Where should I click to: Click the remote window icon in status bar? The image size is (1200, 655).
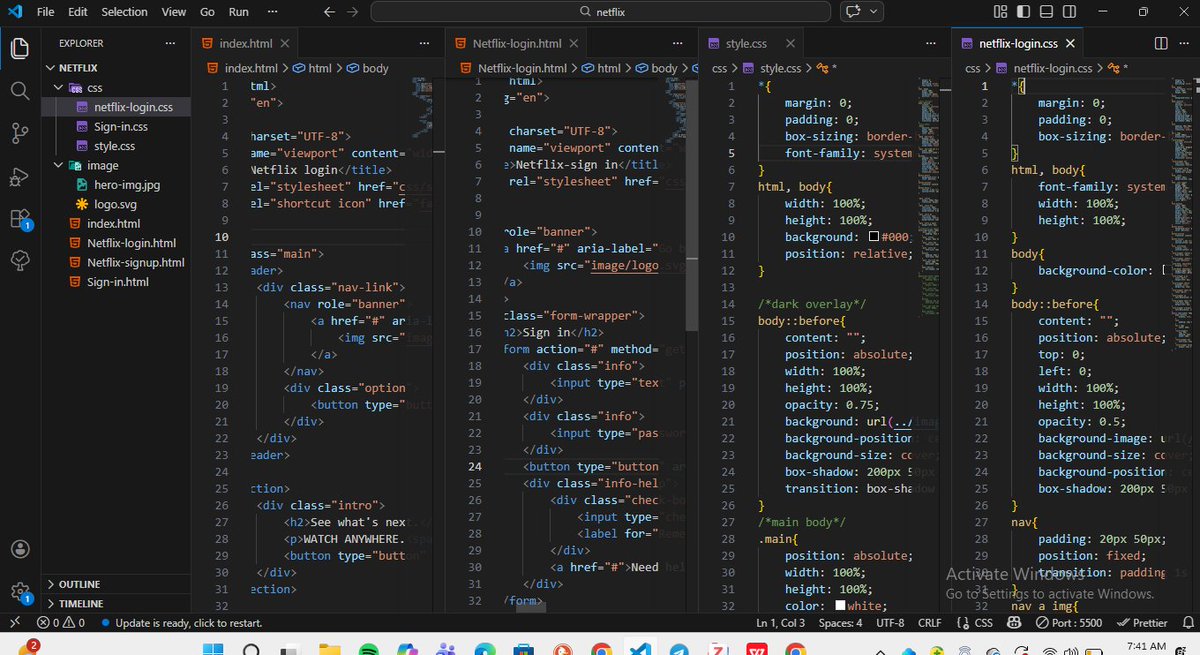pyautogui.click(x=13, y=622)
